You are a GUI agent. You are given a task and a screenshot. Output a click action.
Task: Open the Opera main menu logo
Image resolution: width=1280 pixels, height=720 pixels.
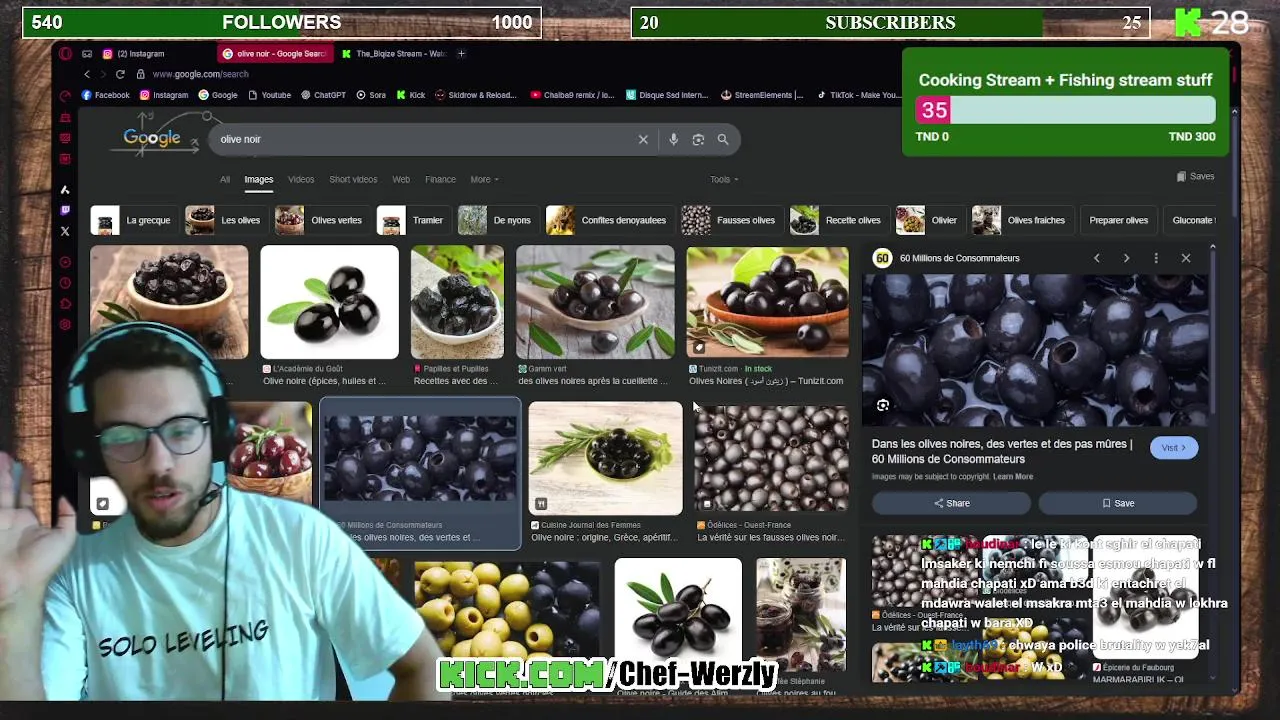[x=66, y=54]
